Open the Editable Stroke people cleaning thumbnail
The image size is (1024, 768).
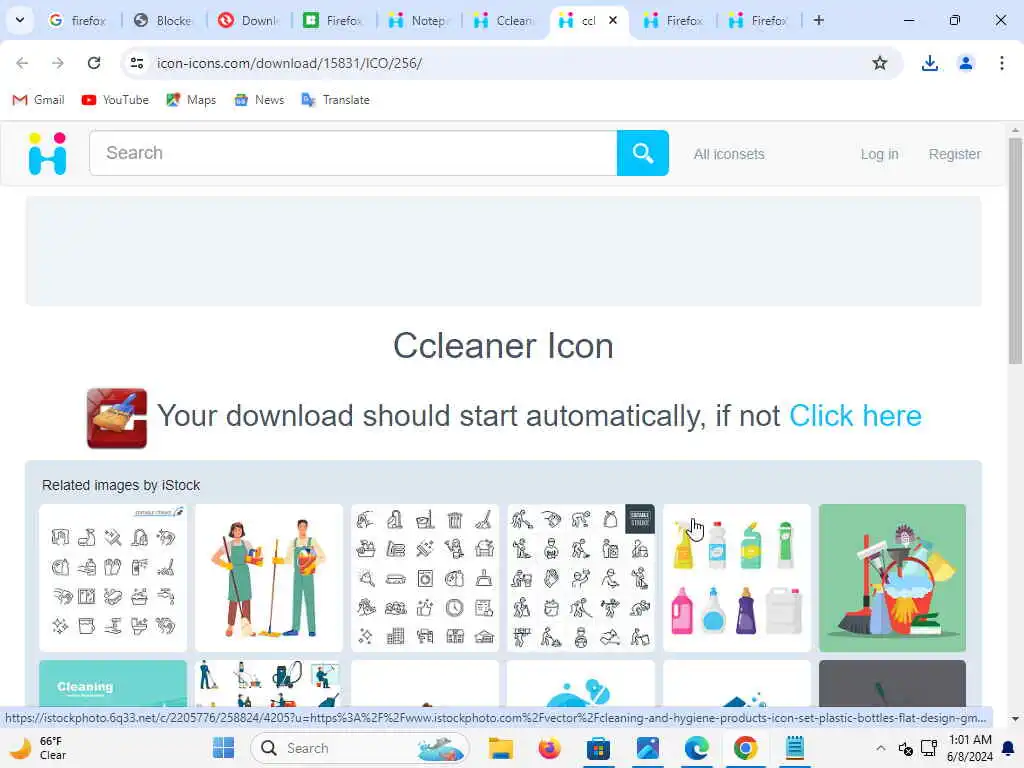point(581,577)
